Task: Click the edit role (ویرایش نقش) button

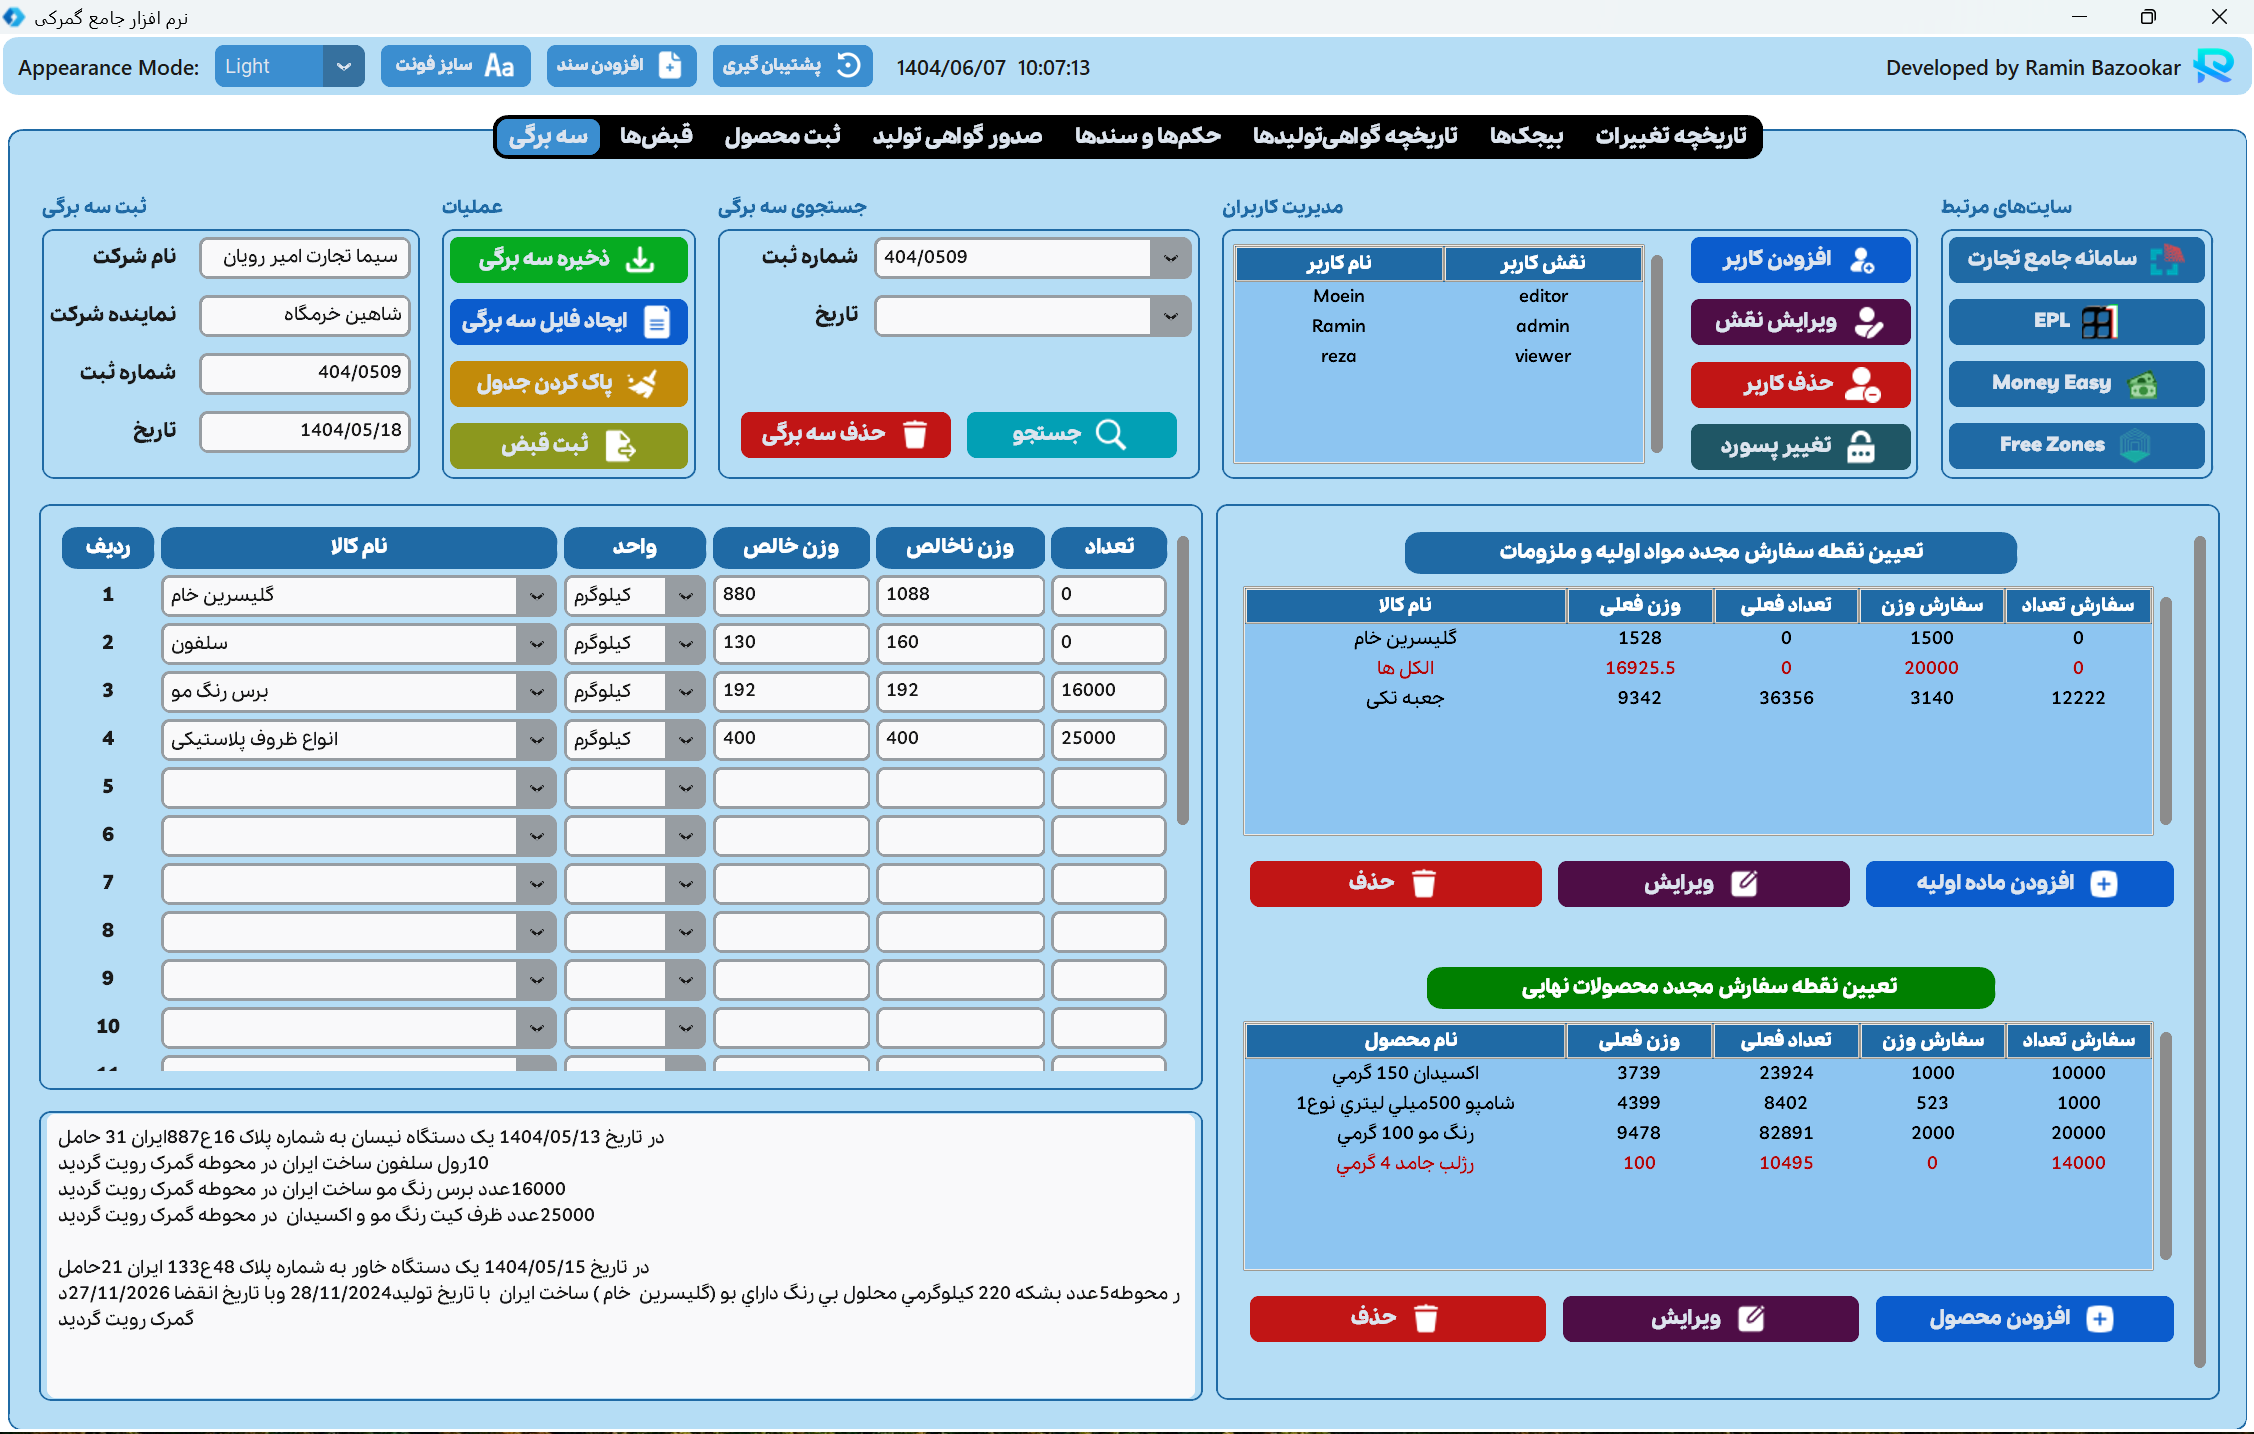Action: click(x=1800, y=322)
